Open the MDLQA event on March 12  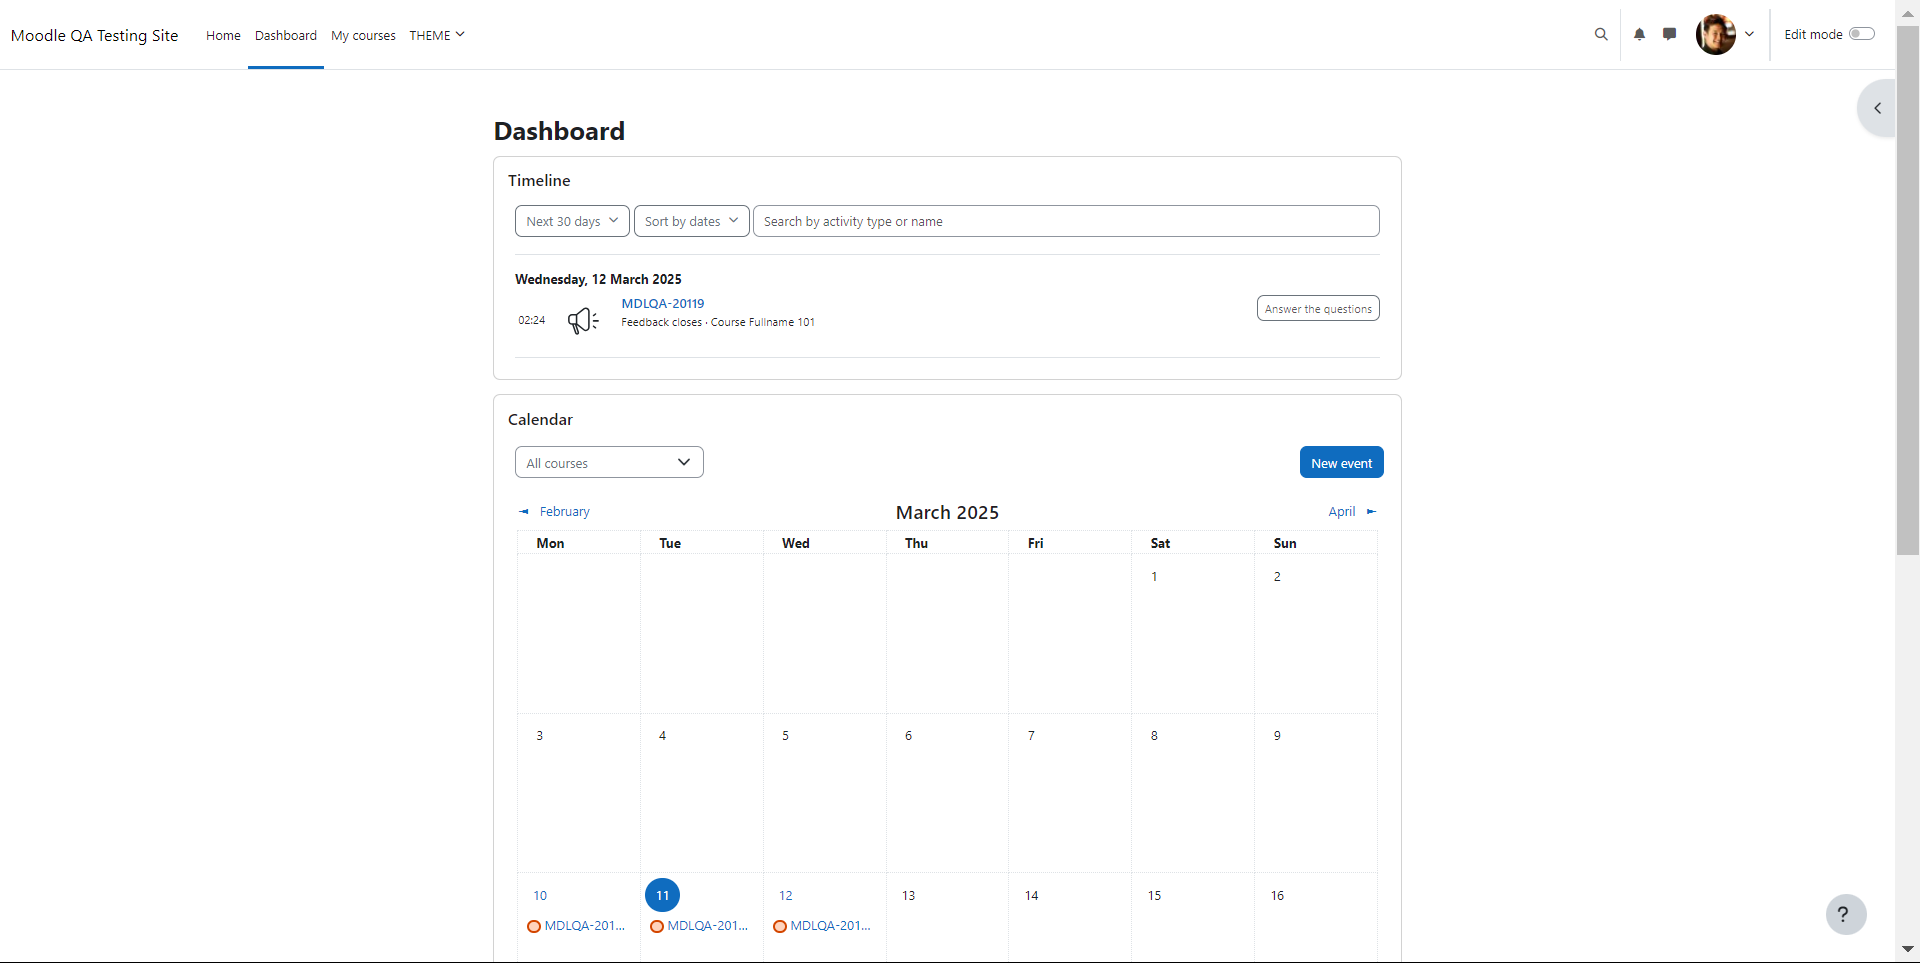tap(831, 926)
